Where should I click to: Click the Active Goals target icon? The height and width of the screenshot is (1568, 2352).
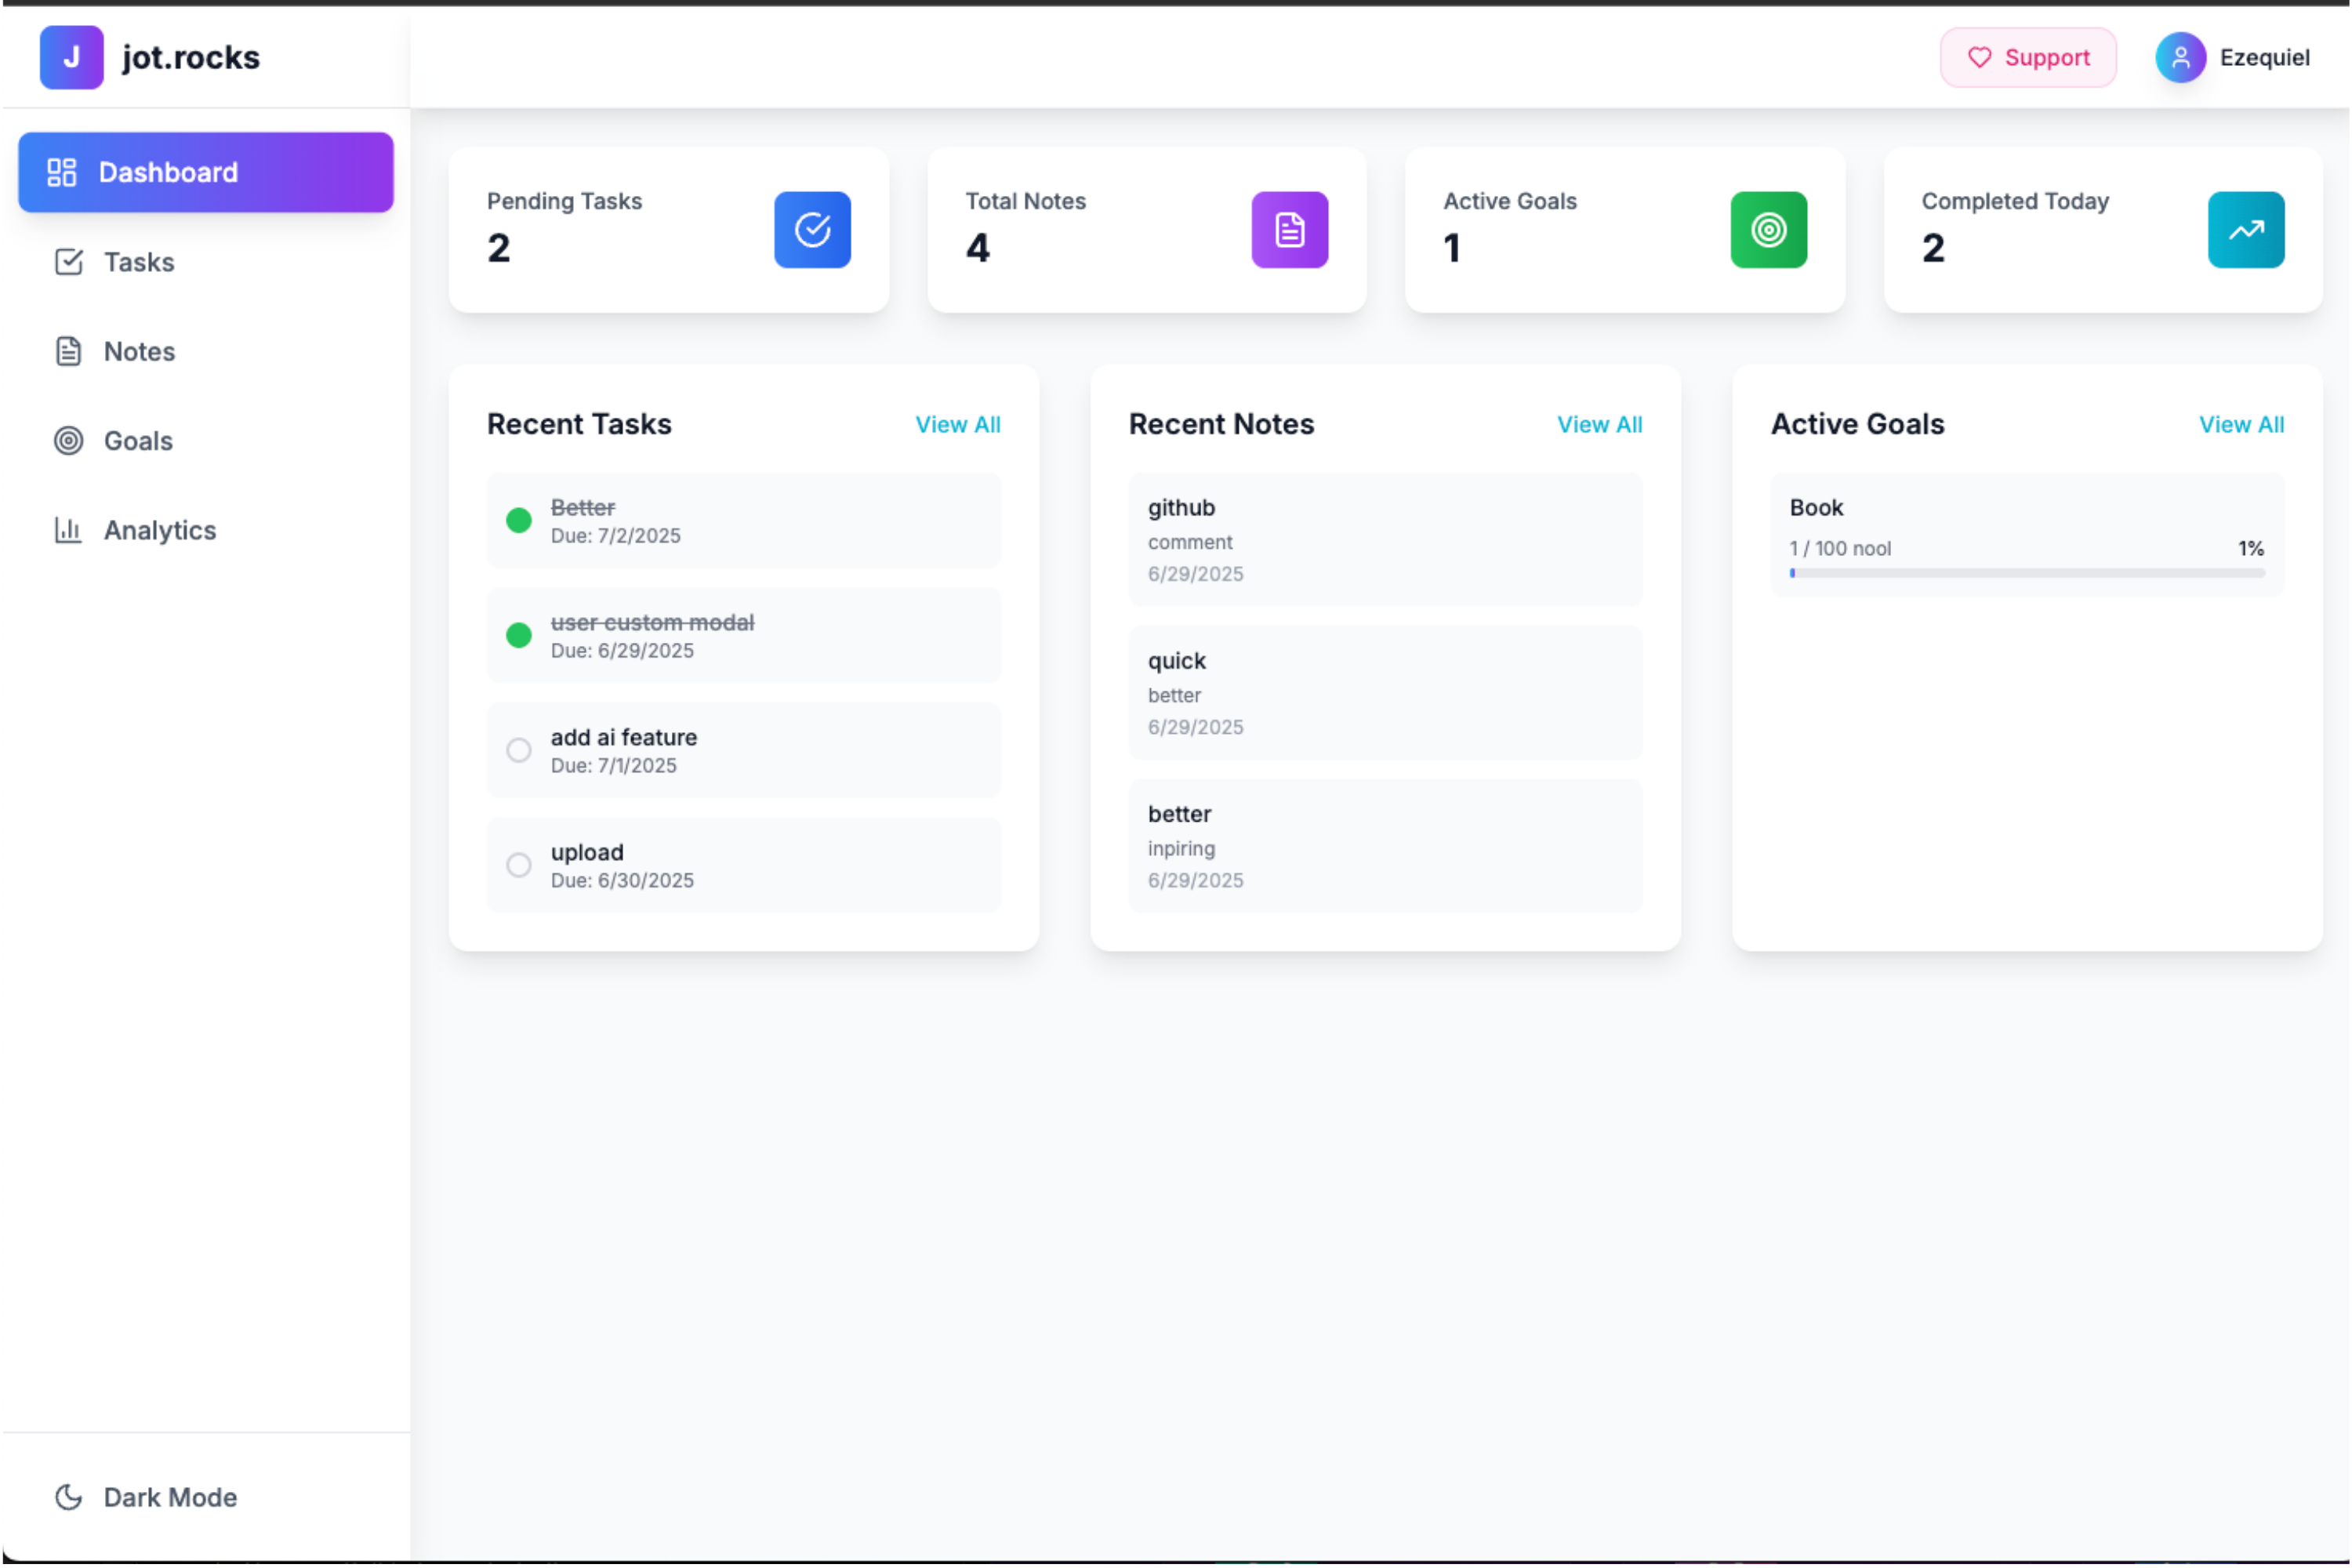point(1768,230)
